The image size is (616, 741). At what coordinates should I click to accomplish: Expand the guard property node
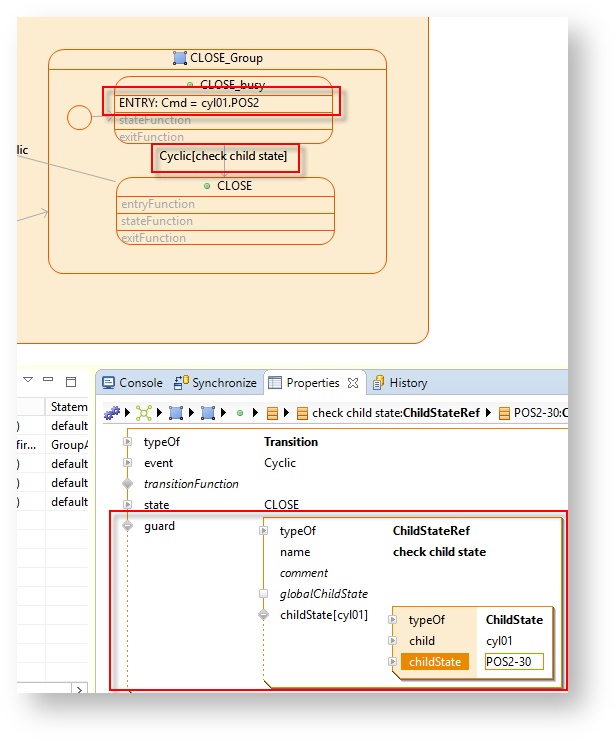[127, 526]
